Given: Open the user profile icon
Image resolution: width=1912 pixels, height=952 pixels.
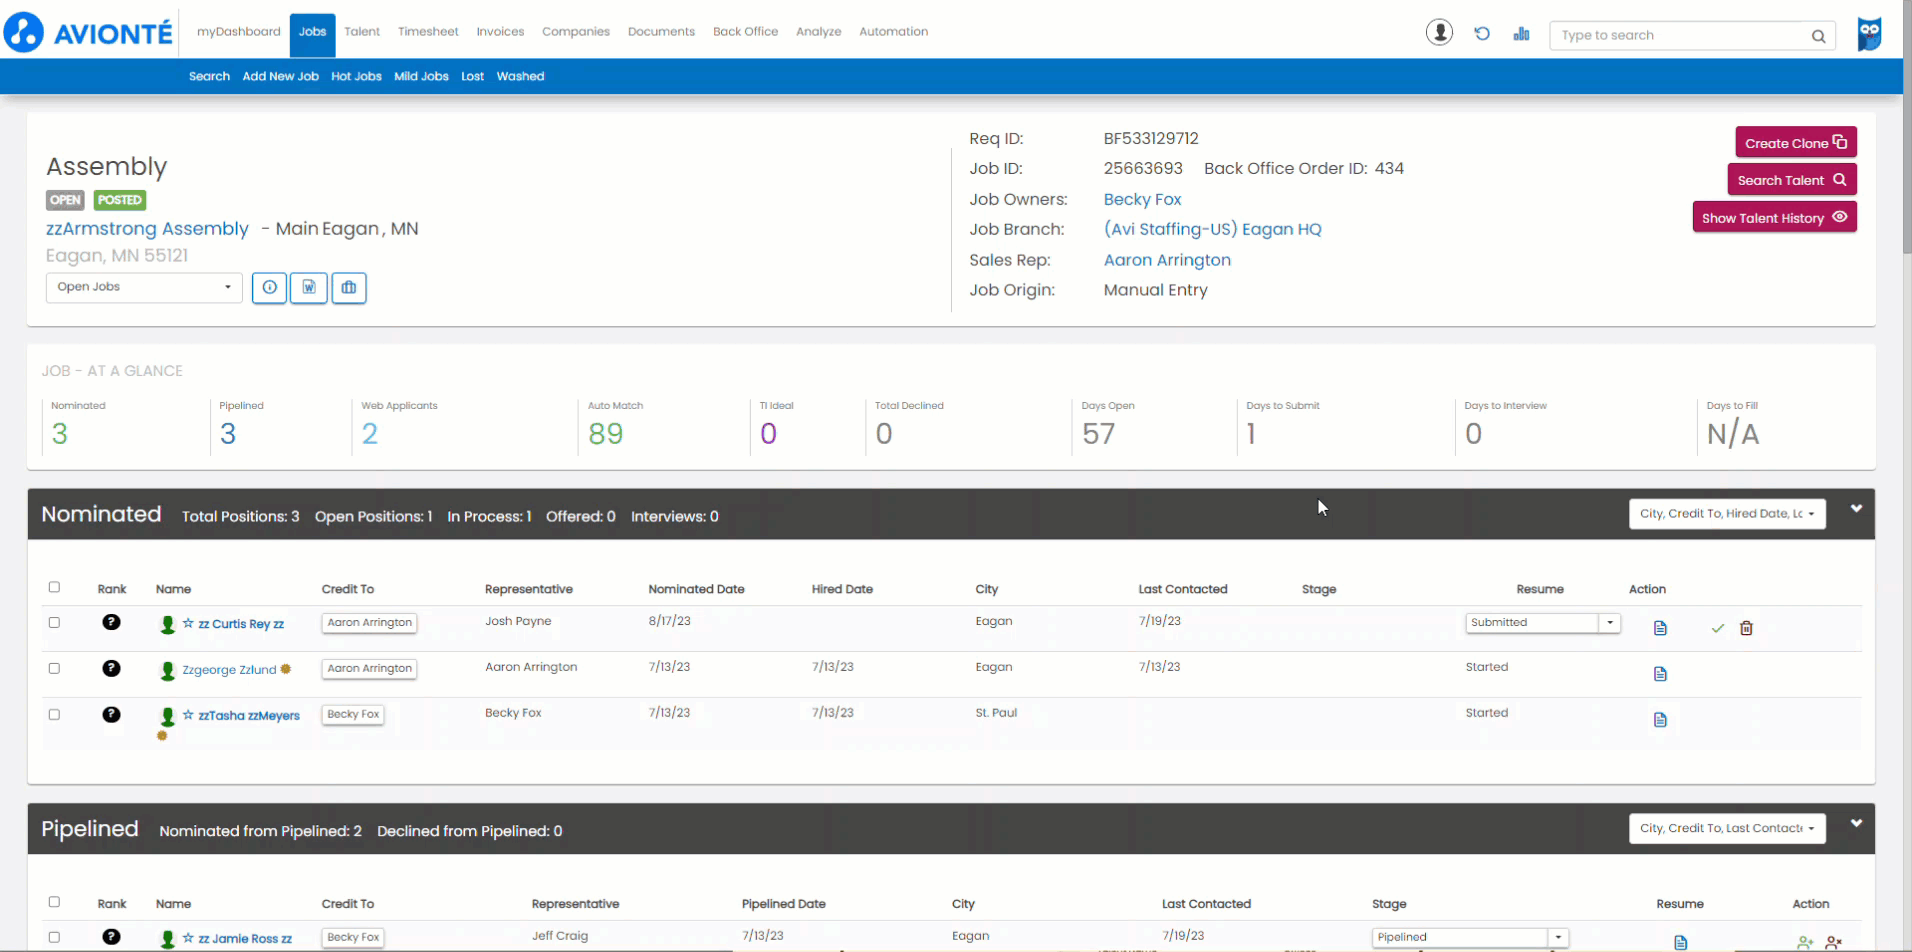Looking at the screenshot, I should click(x=1439, y=33).
